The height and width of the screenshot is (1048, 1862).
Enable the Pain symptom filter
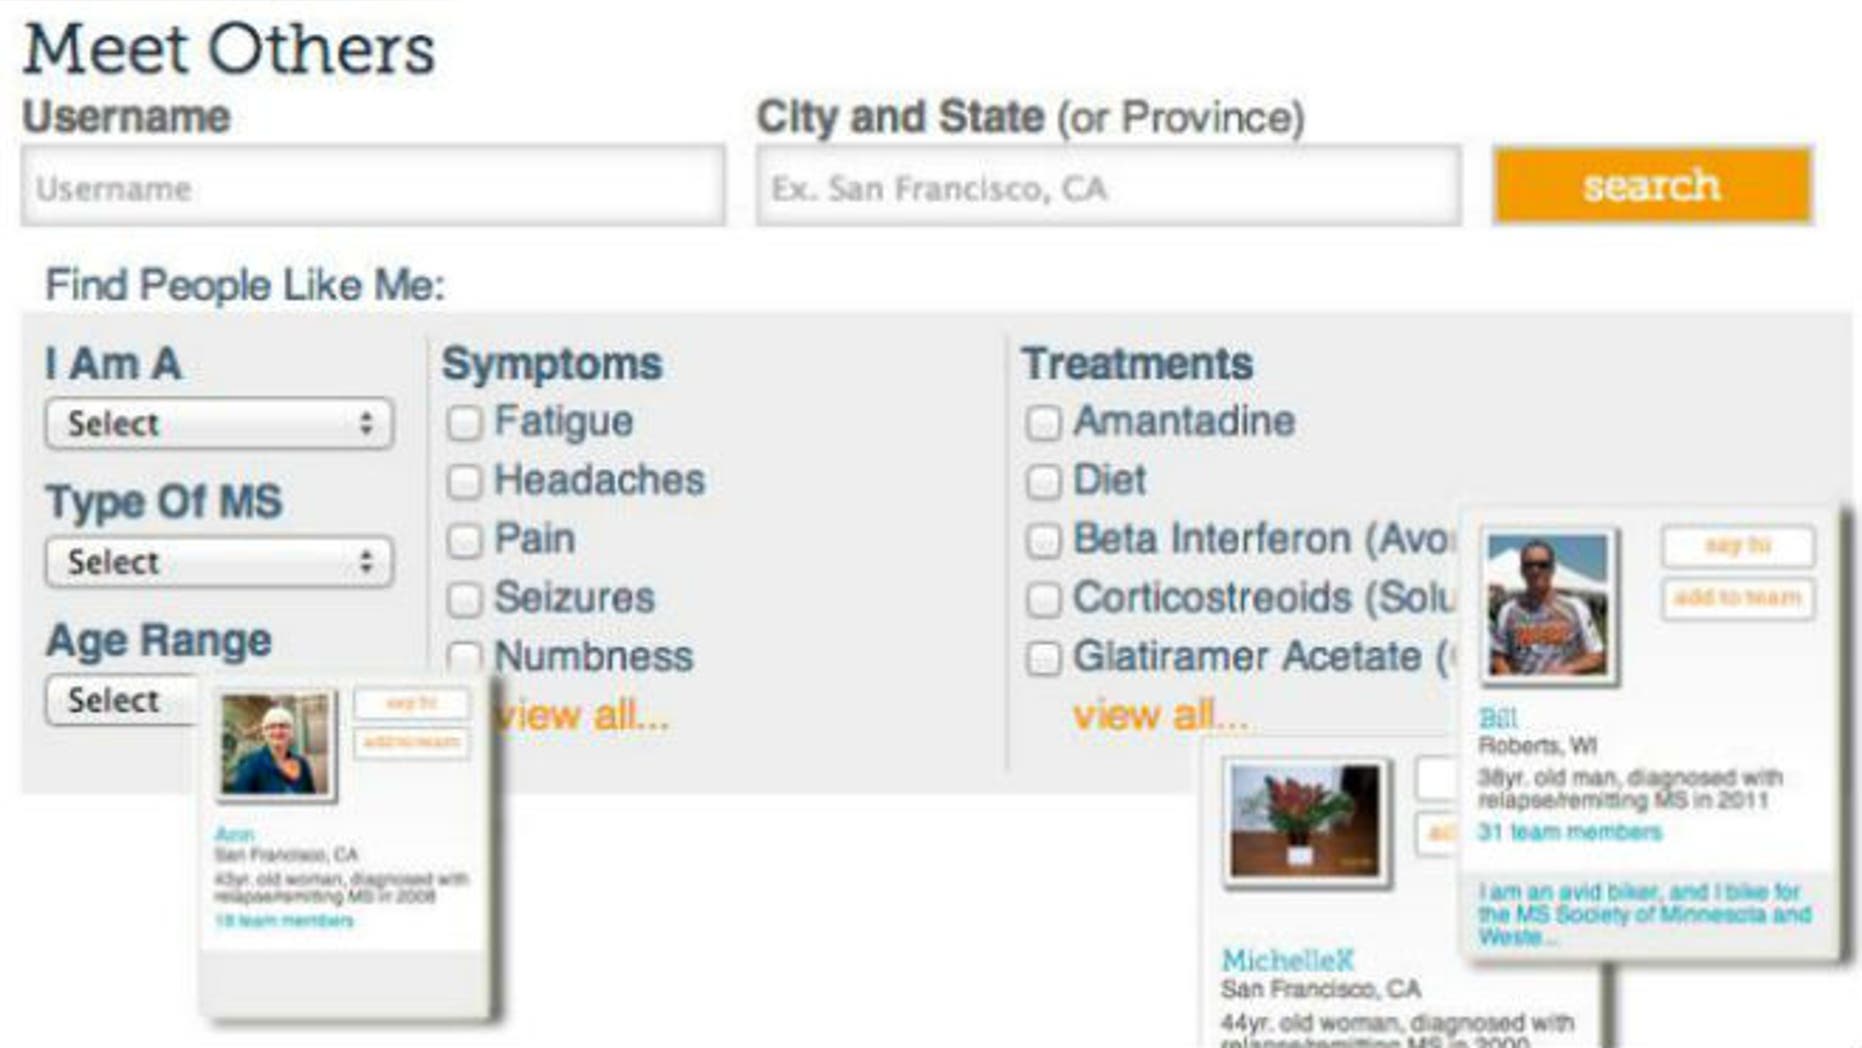pos(464,541)
